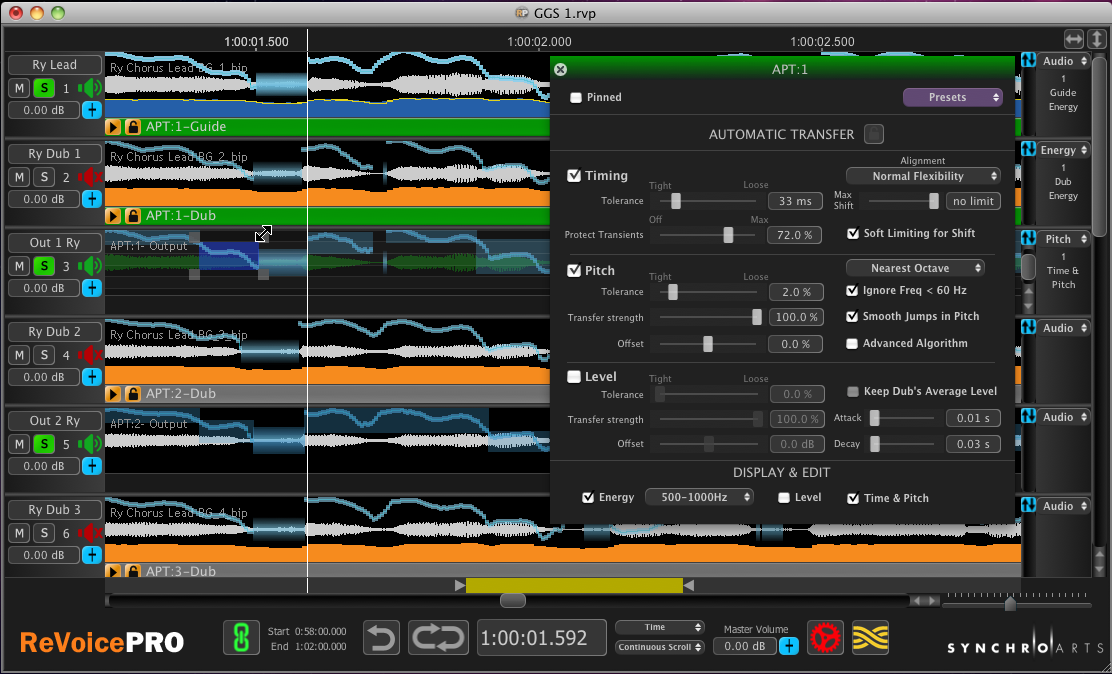Click the green chain link icon in transport

pyautogui.click(x=240, y=637)
